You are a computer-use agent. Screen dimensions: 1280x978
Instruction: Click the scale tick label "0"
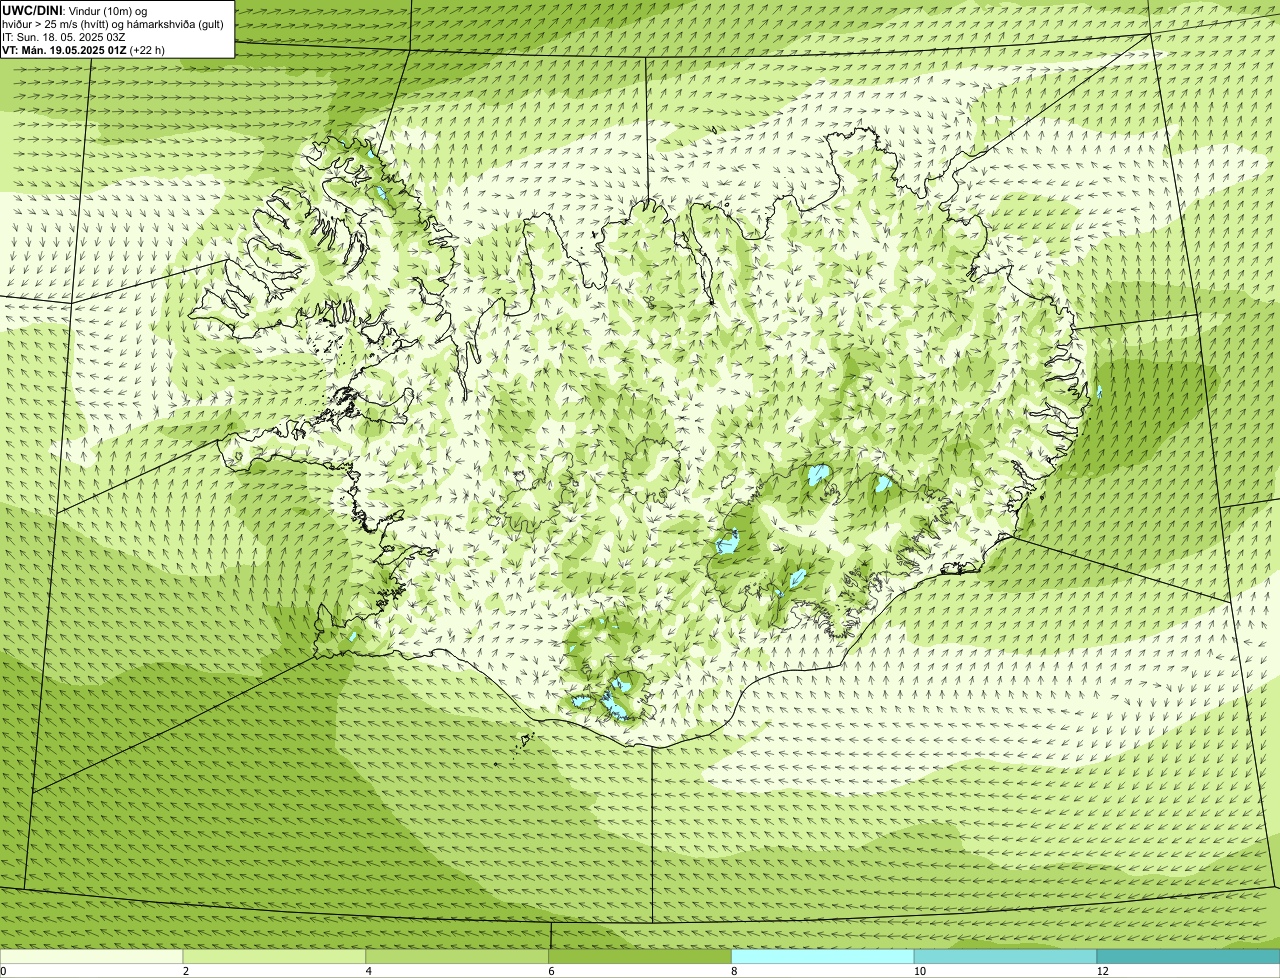tap(3, 971)
